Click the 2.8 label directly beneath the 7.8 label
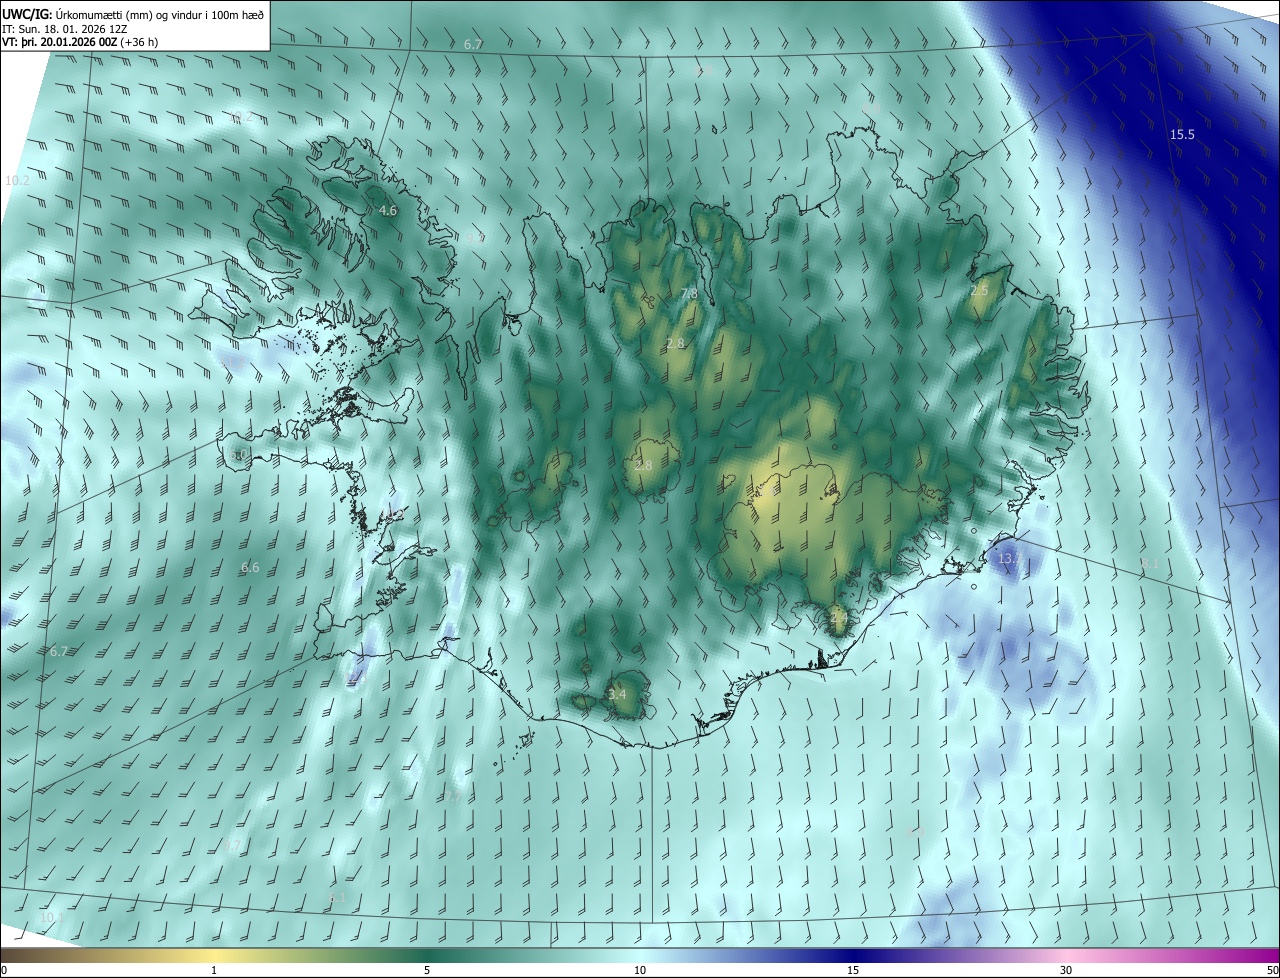Viewport: 1280px width, 978px height. (x=675, y=344)
